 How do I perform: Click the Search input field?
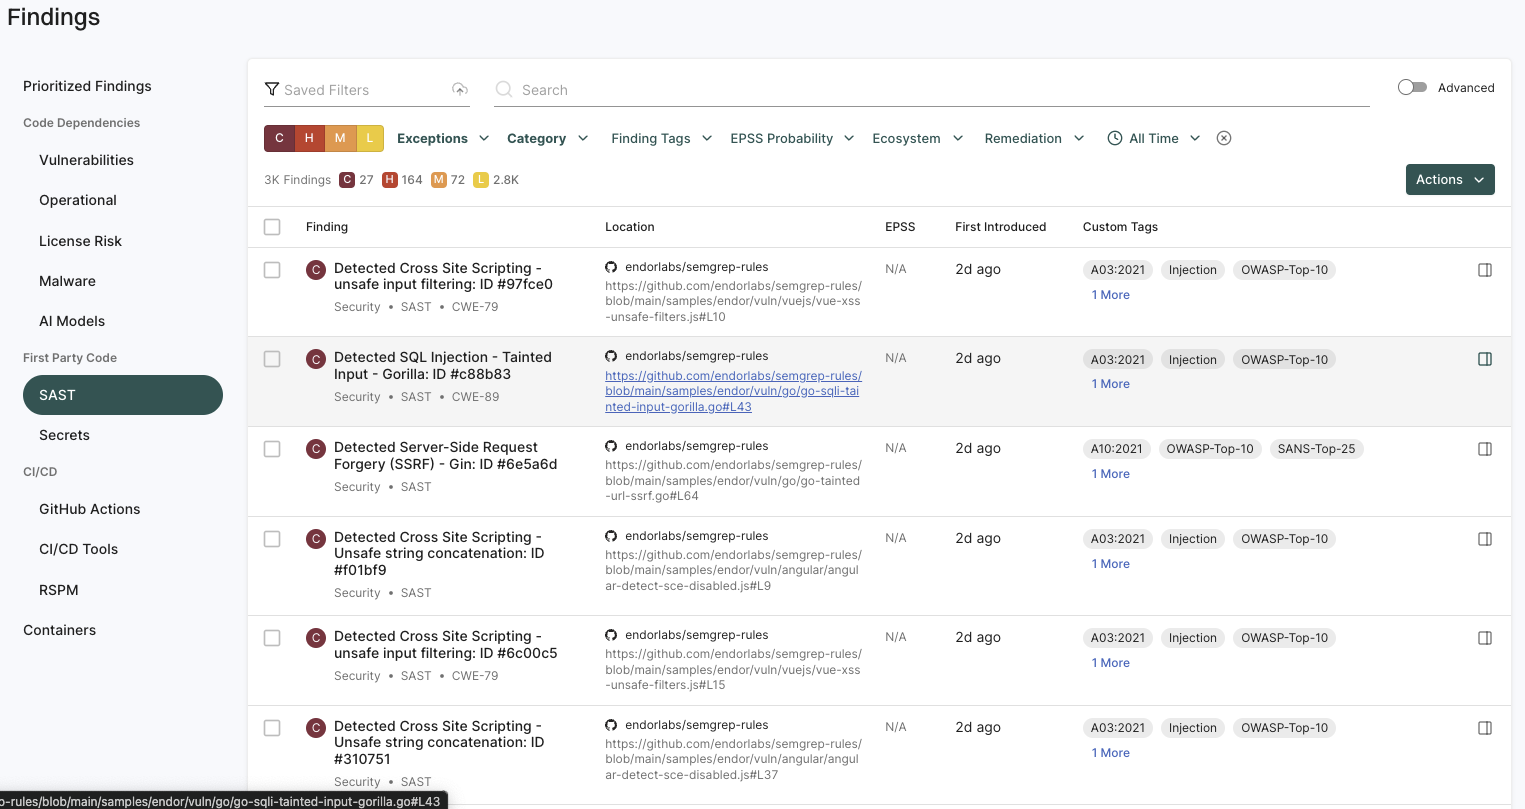pos(931,90)
